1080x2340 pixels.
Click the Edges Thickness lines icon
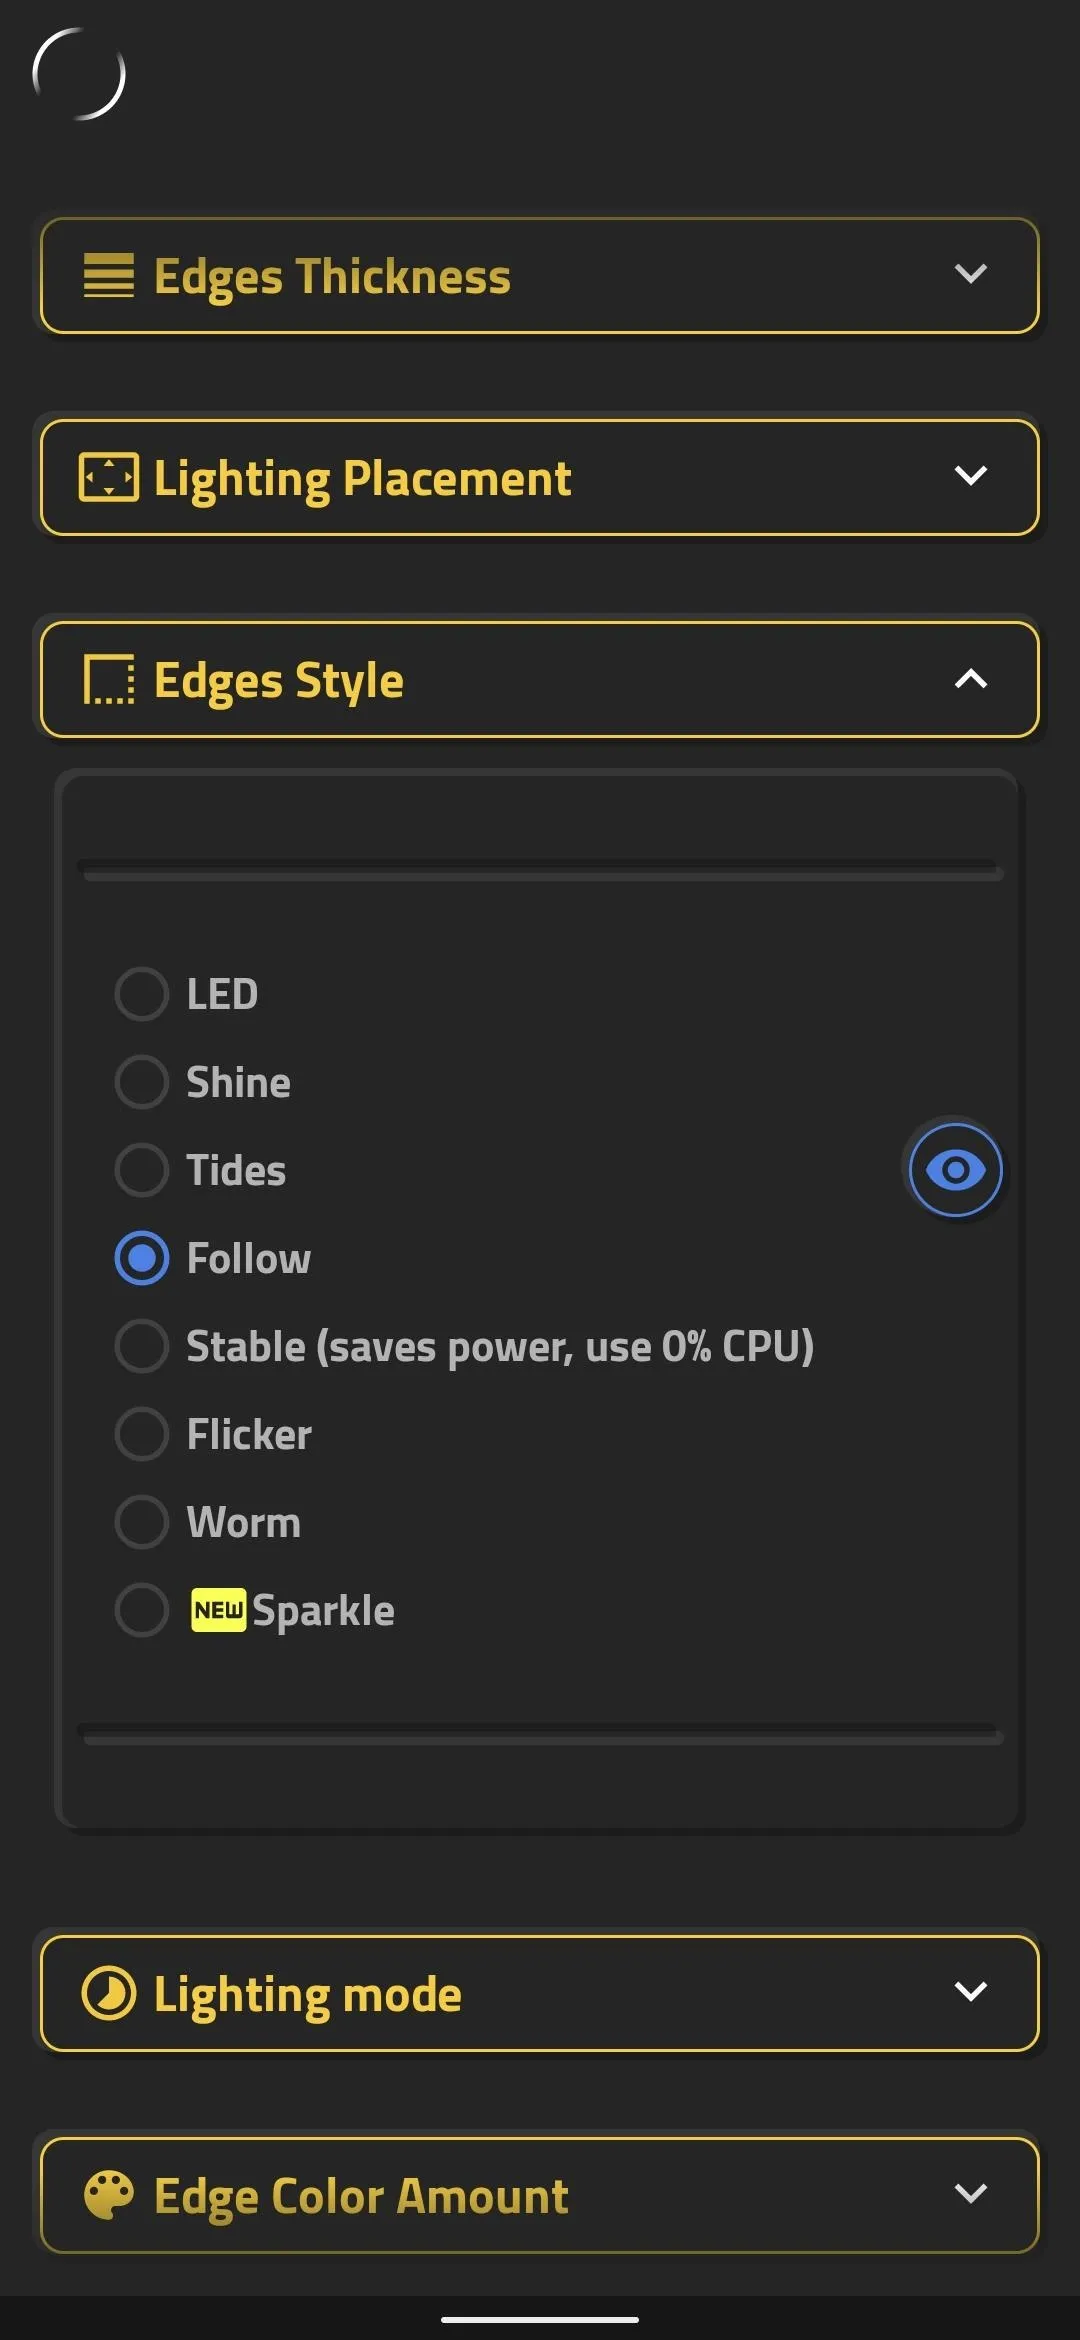(108, 276)
